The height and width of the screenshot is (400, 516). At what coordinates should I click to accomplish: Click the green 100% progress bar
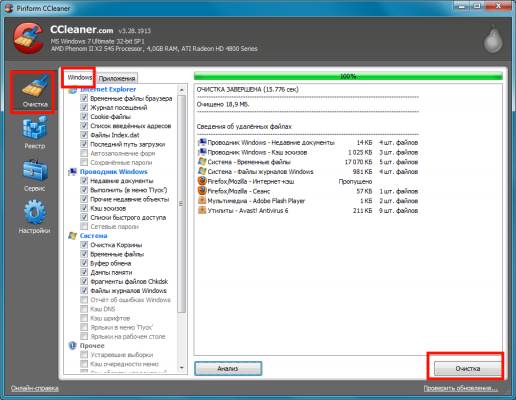click(348, 76)
